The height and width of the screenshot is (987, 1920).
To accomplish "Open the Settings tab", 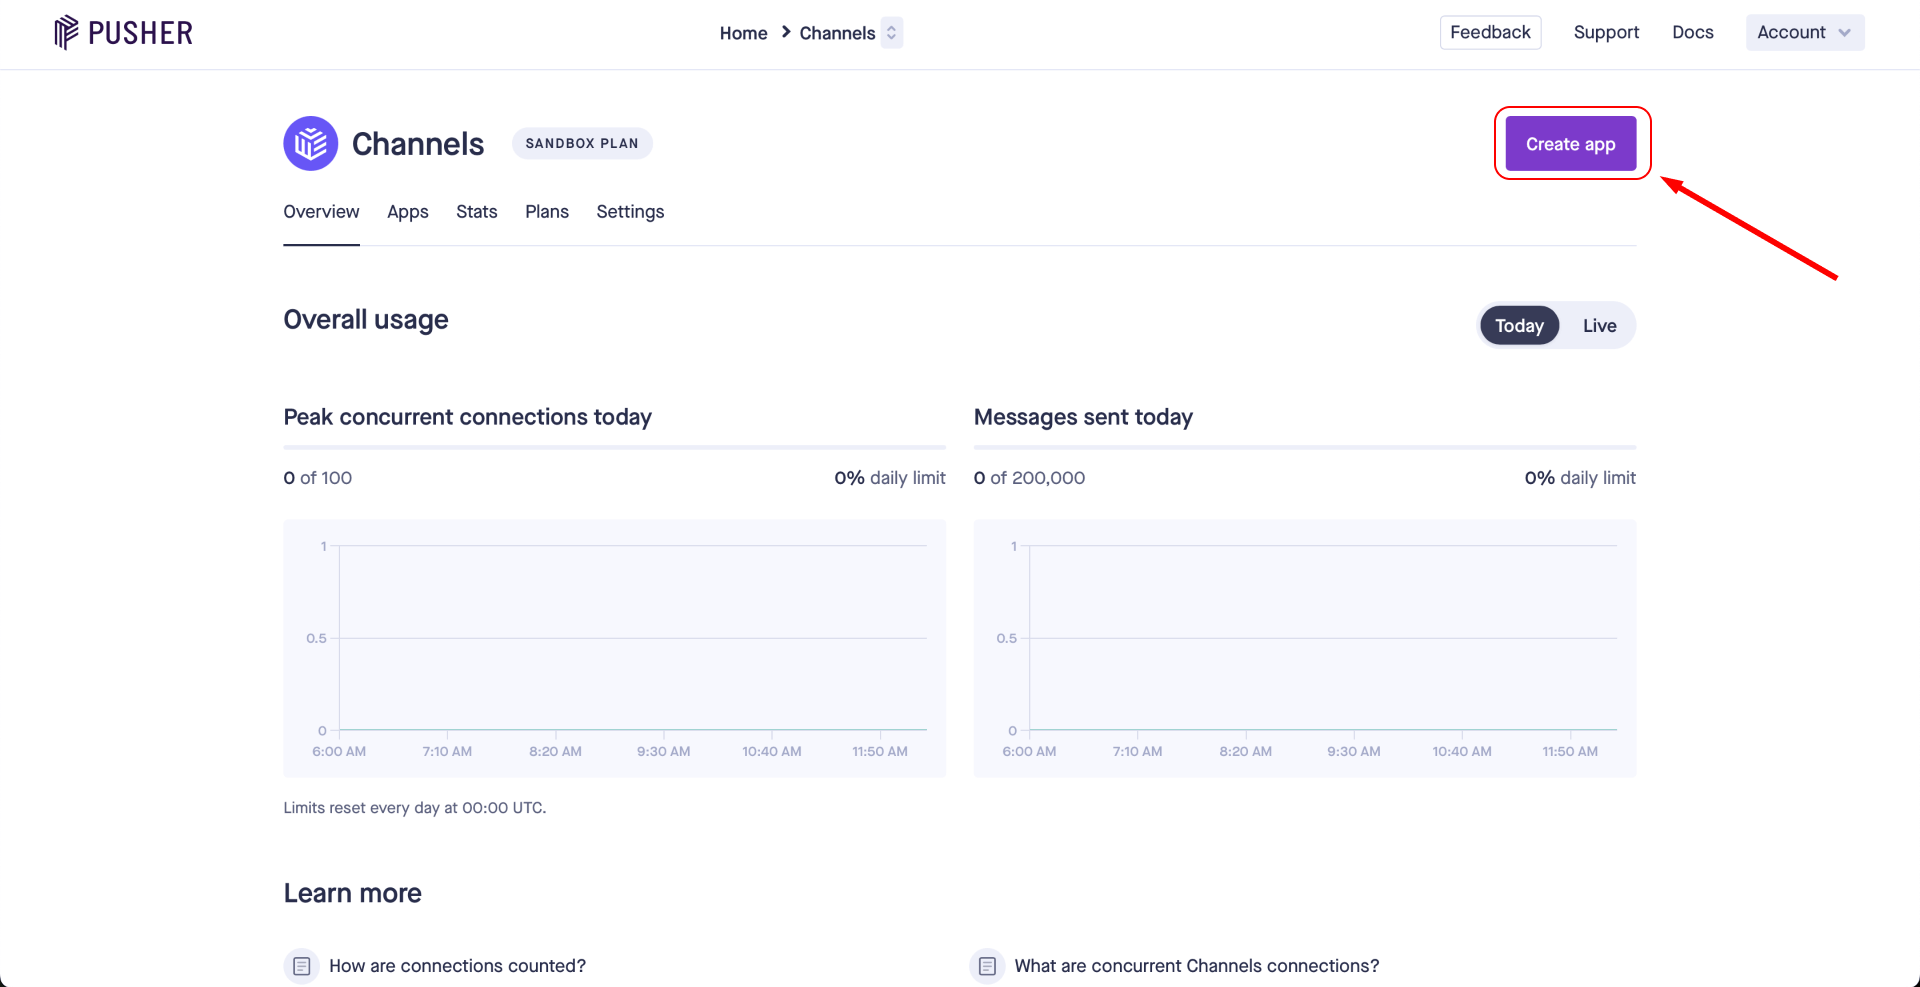I will pos(630,212).
